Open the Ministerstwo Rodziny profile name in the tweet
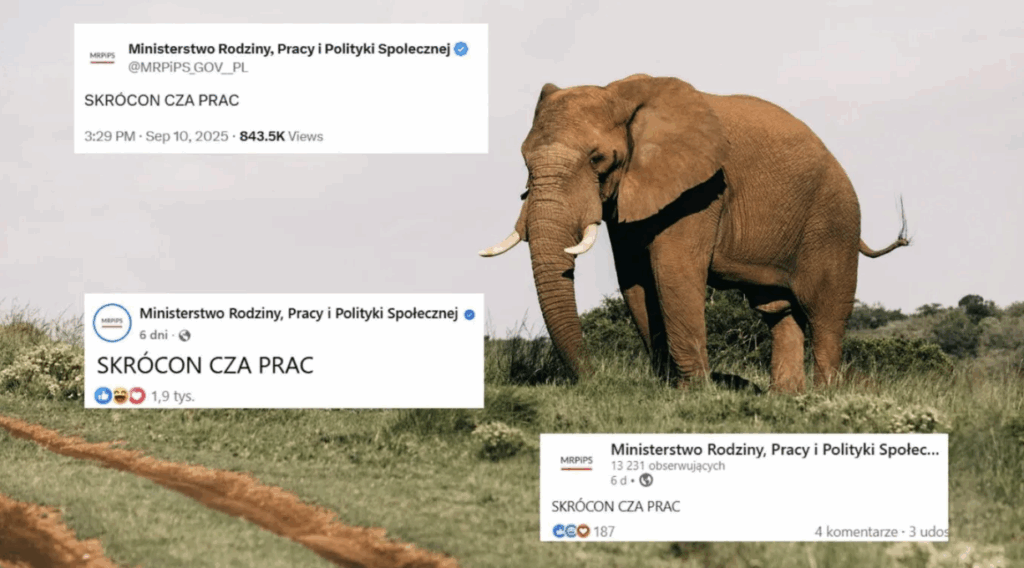1024x568 pixels. pos(289,49)
